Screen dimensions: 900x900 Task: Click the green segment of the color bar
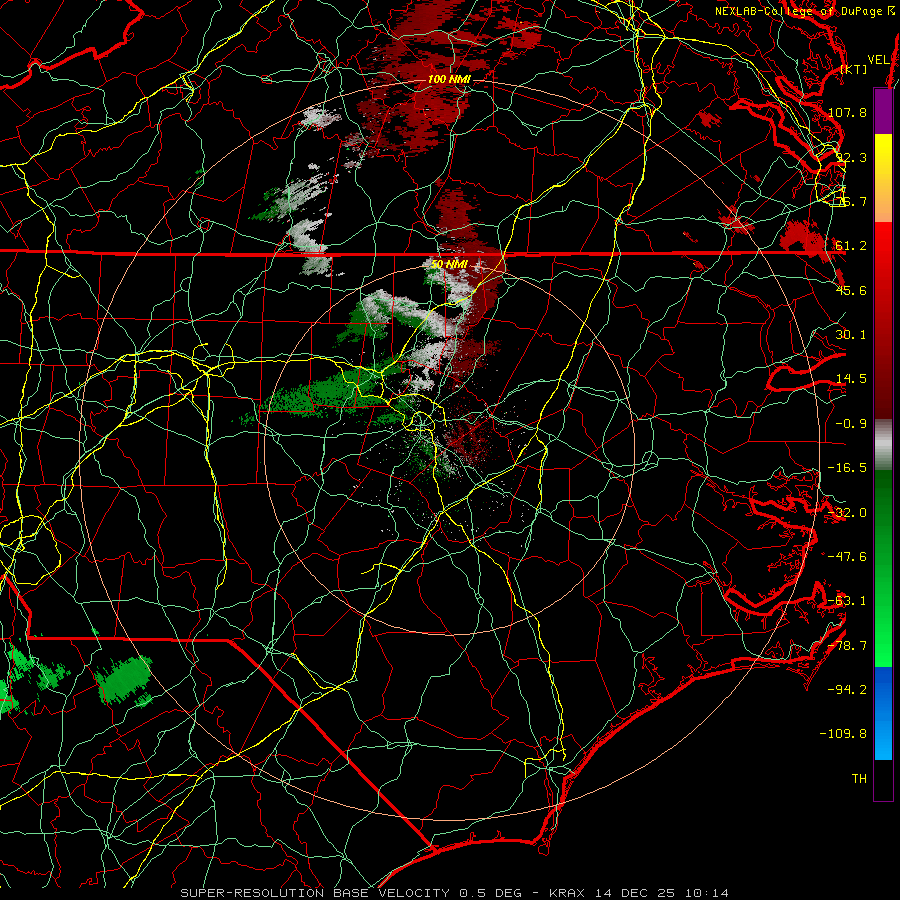883,568
